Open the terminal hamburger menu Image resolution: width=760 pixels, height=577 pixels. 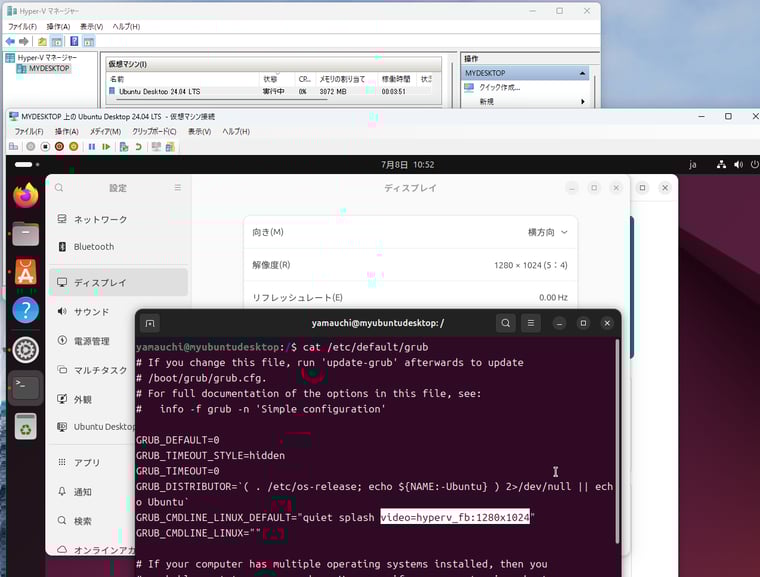(531, 323)
